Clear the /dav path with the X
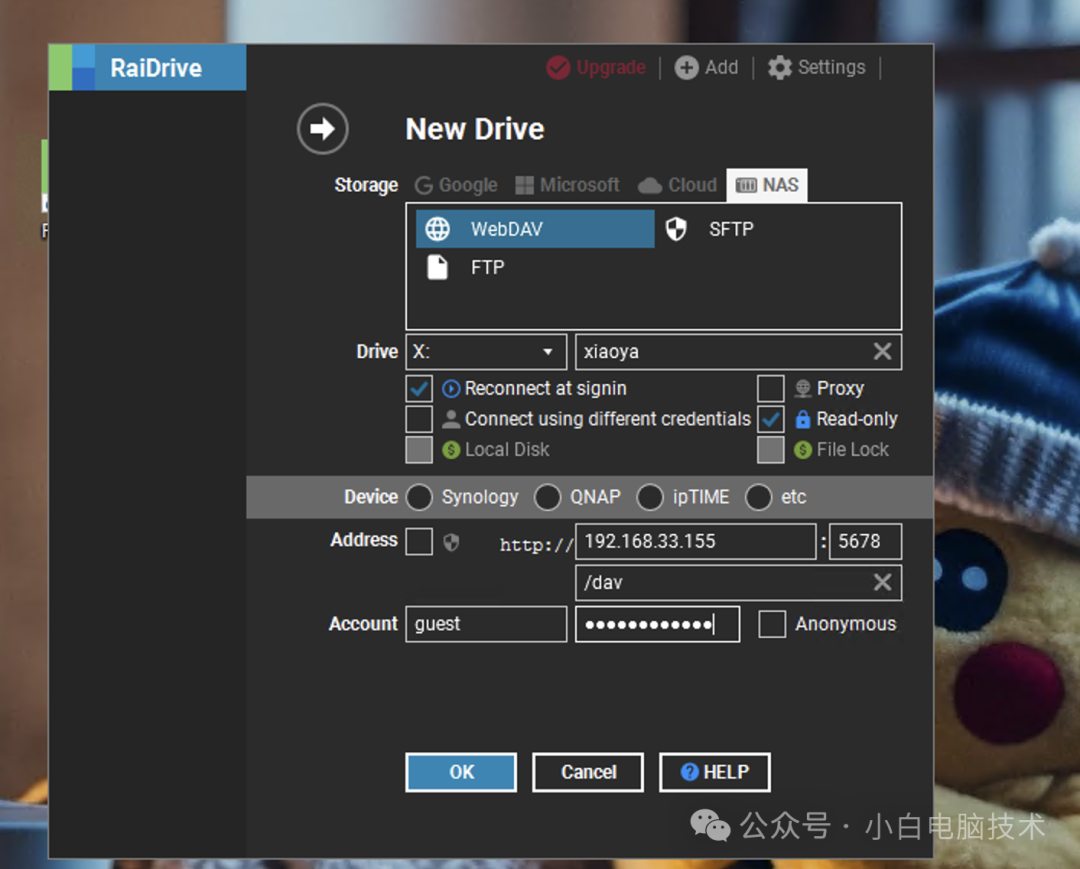Screen dimensions: 1080x869 coord(882,583)
